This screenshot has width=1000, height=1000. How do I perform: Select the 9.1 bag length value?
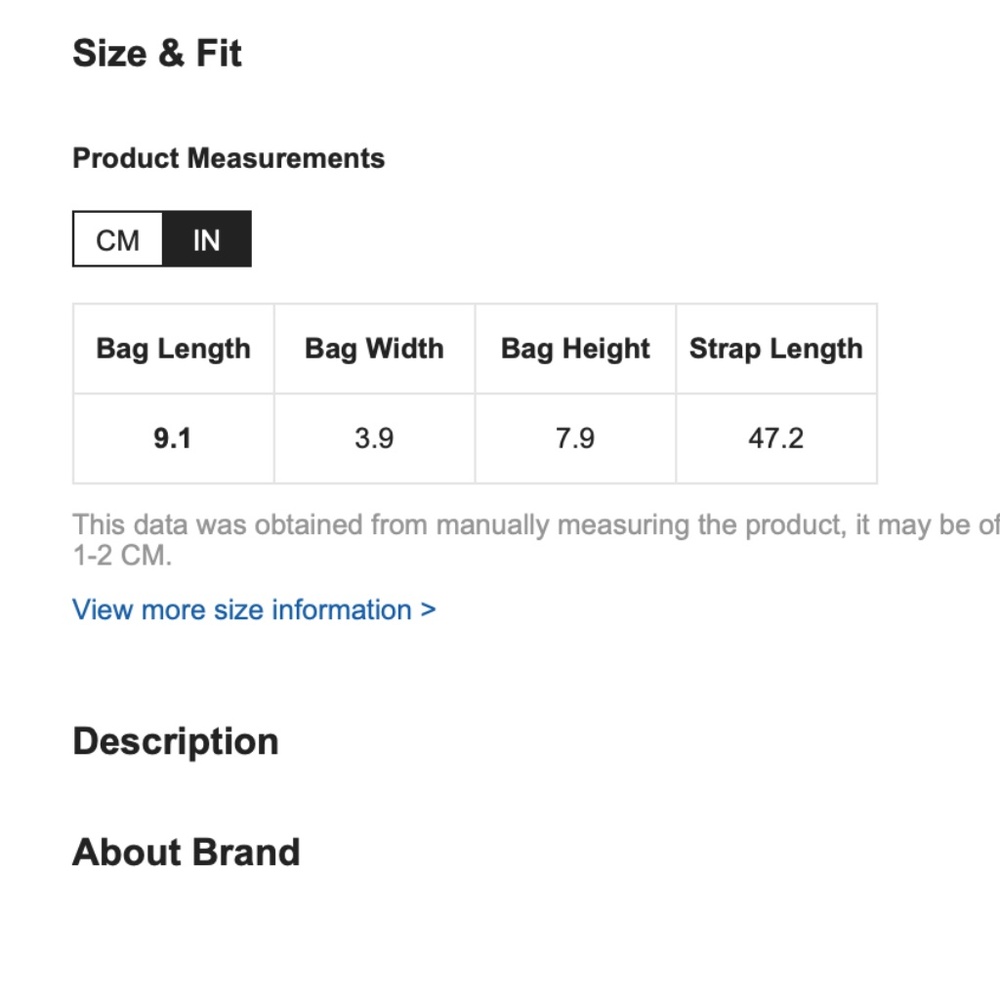[x=173, y=439]
